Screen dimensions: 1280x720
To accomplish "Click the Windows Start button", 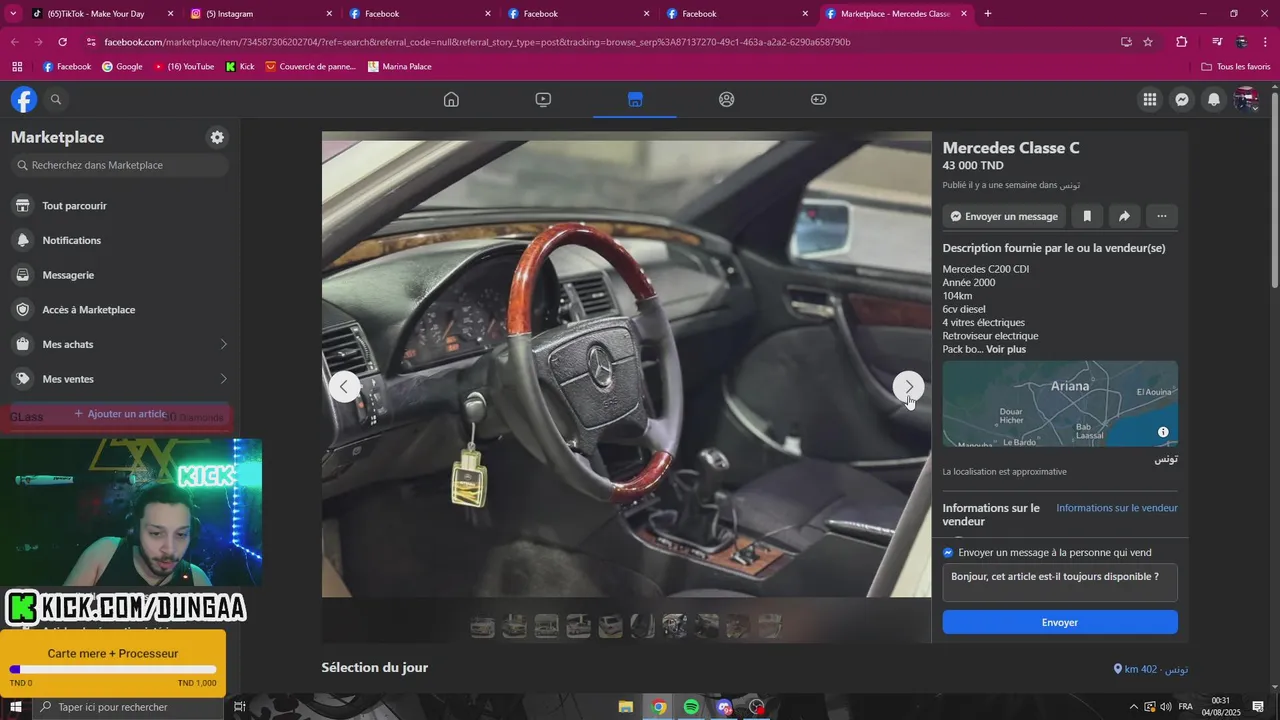I will 15,707.
